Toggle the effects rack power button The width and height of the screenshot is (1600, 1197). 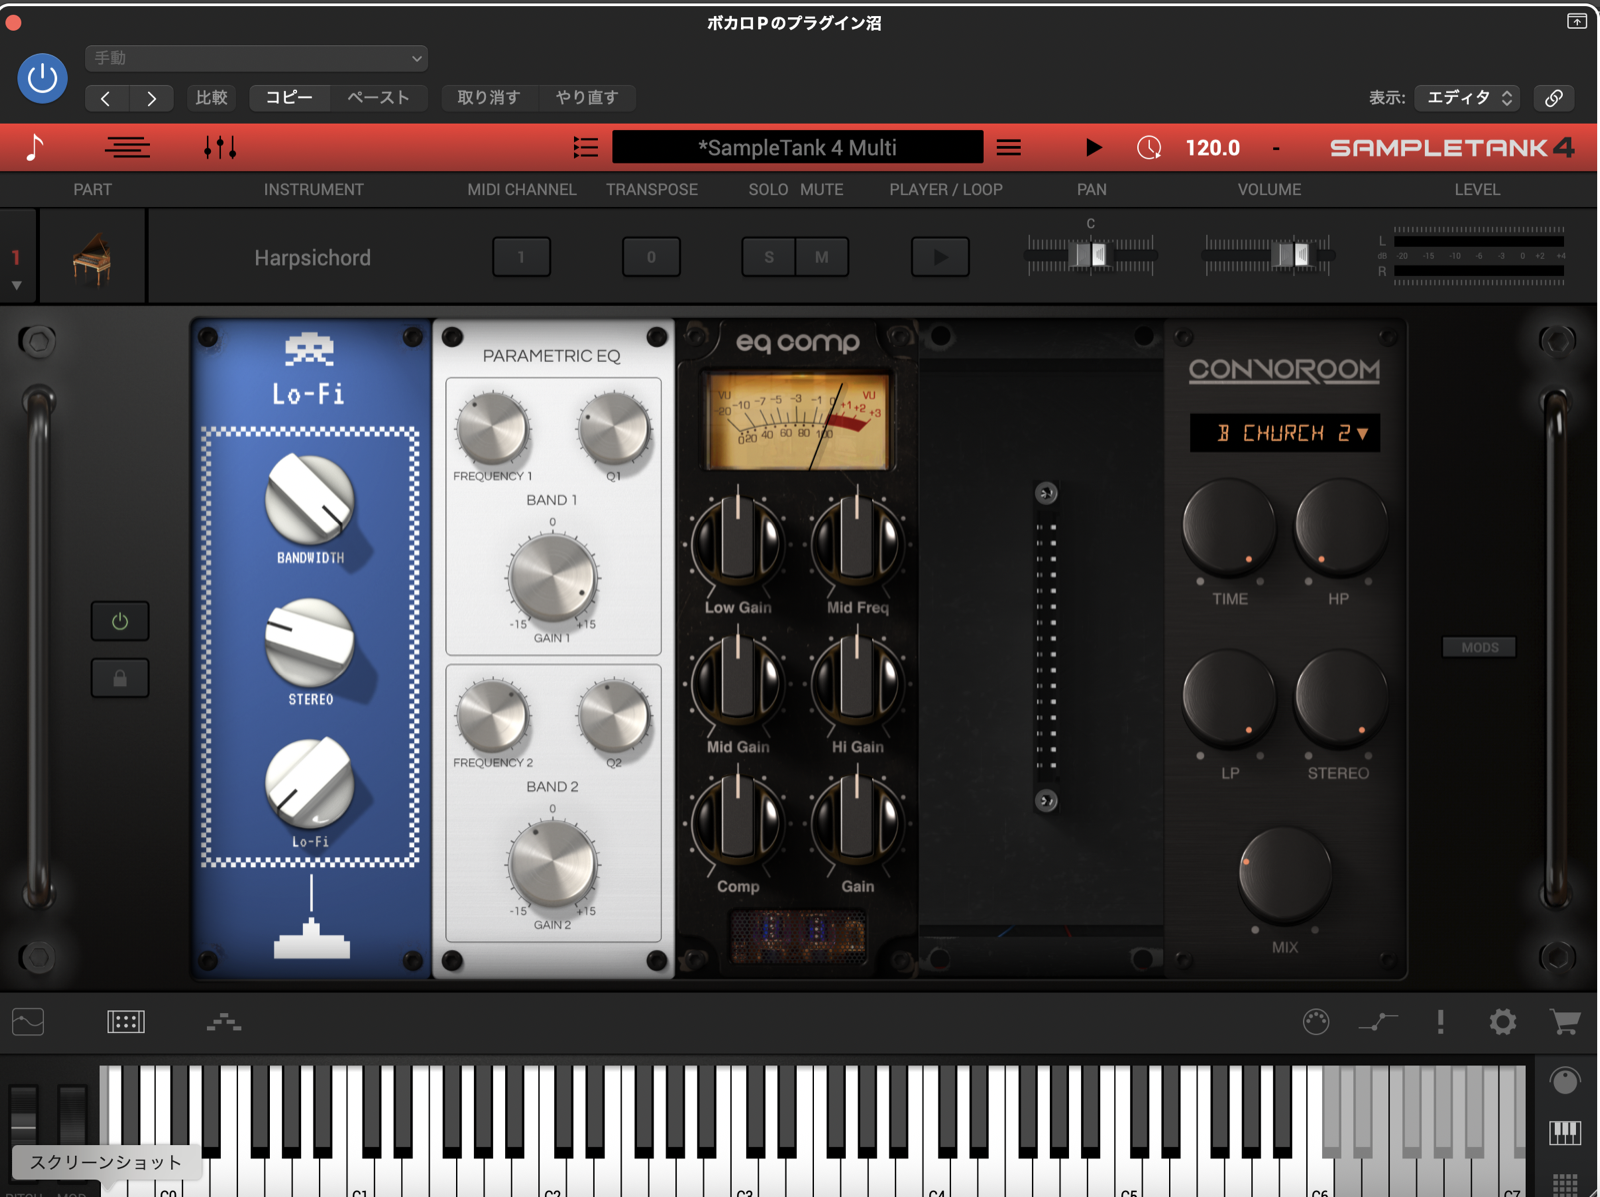(120, 621)
